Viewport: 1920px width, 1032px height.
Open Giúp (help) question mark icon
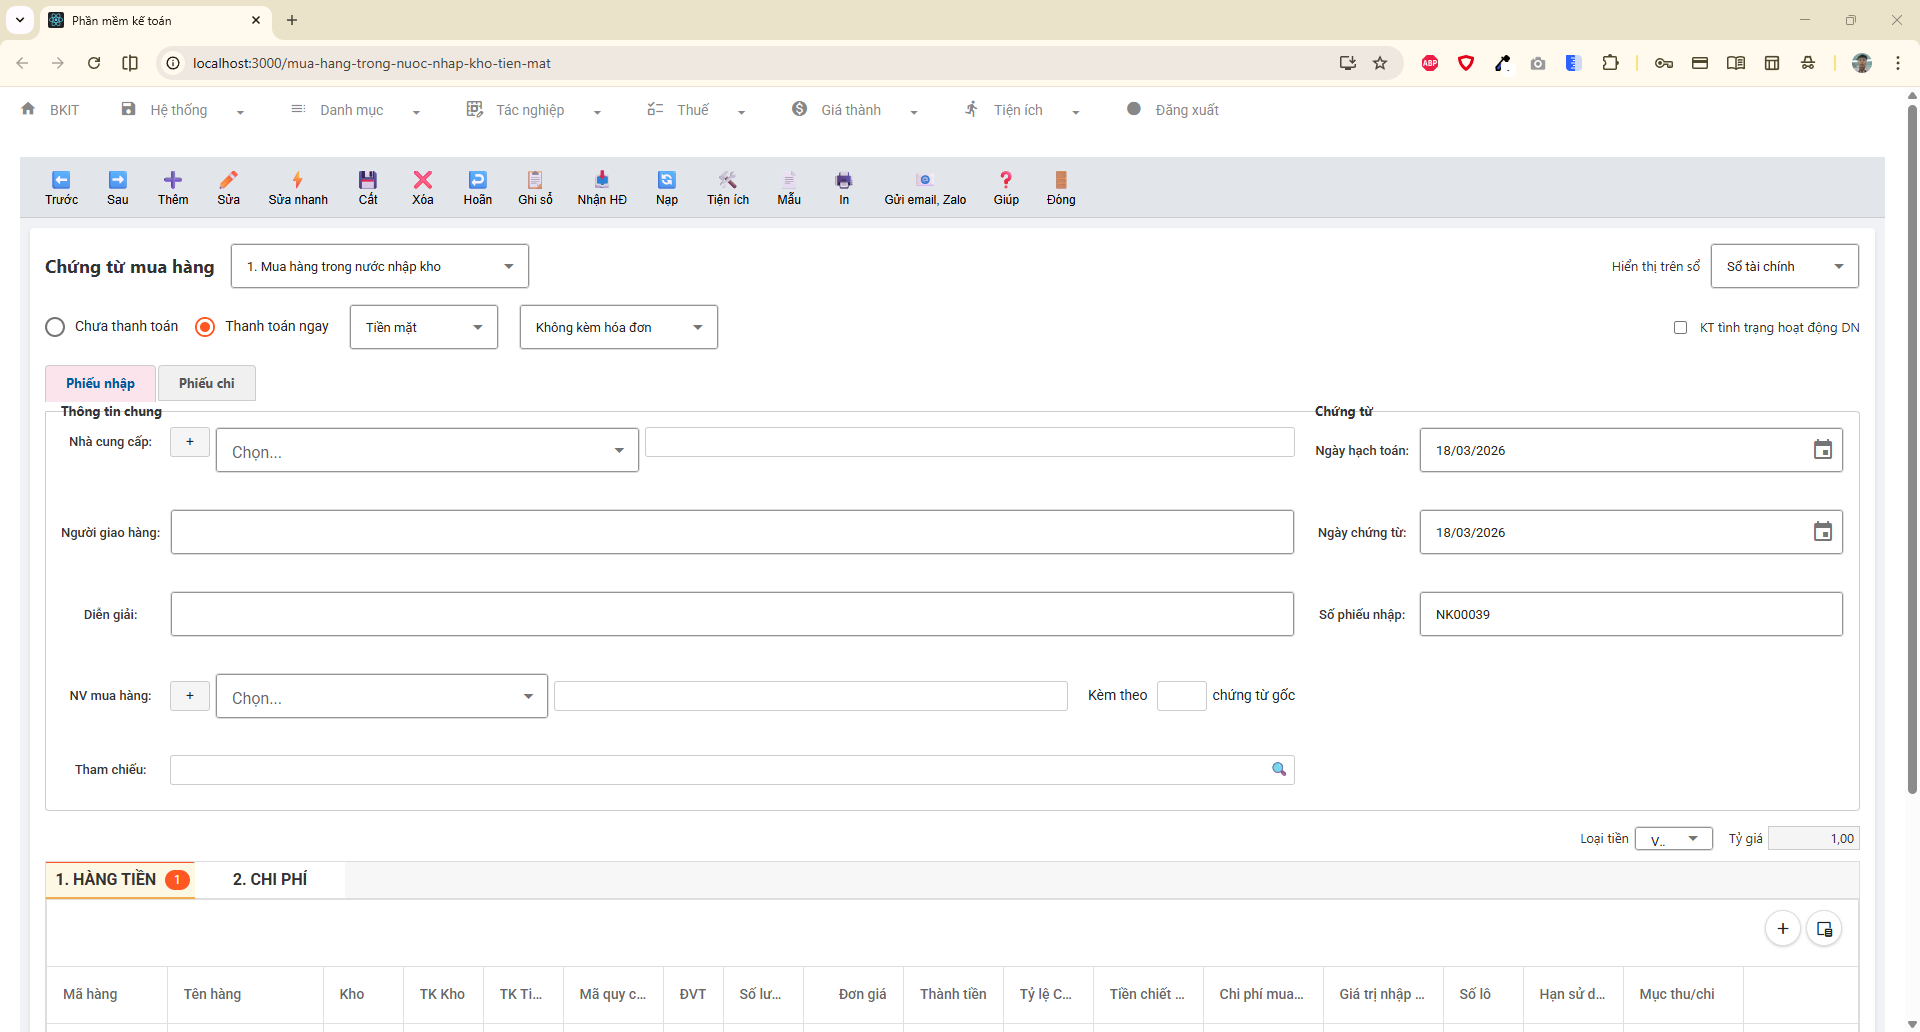tap(1005, 181)
